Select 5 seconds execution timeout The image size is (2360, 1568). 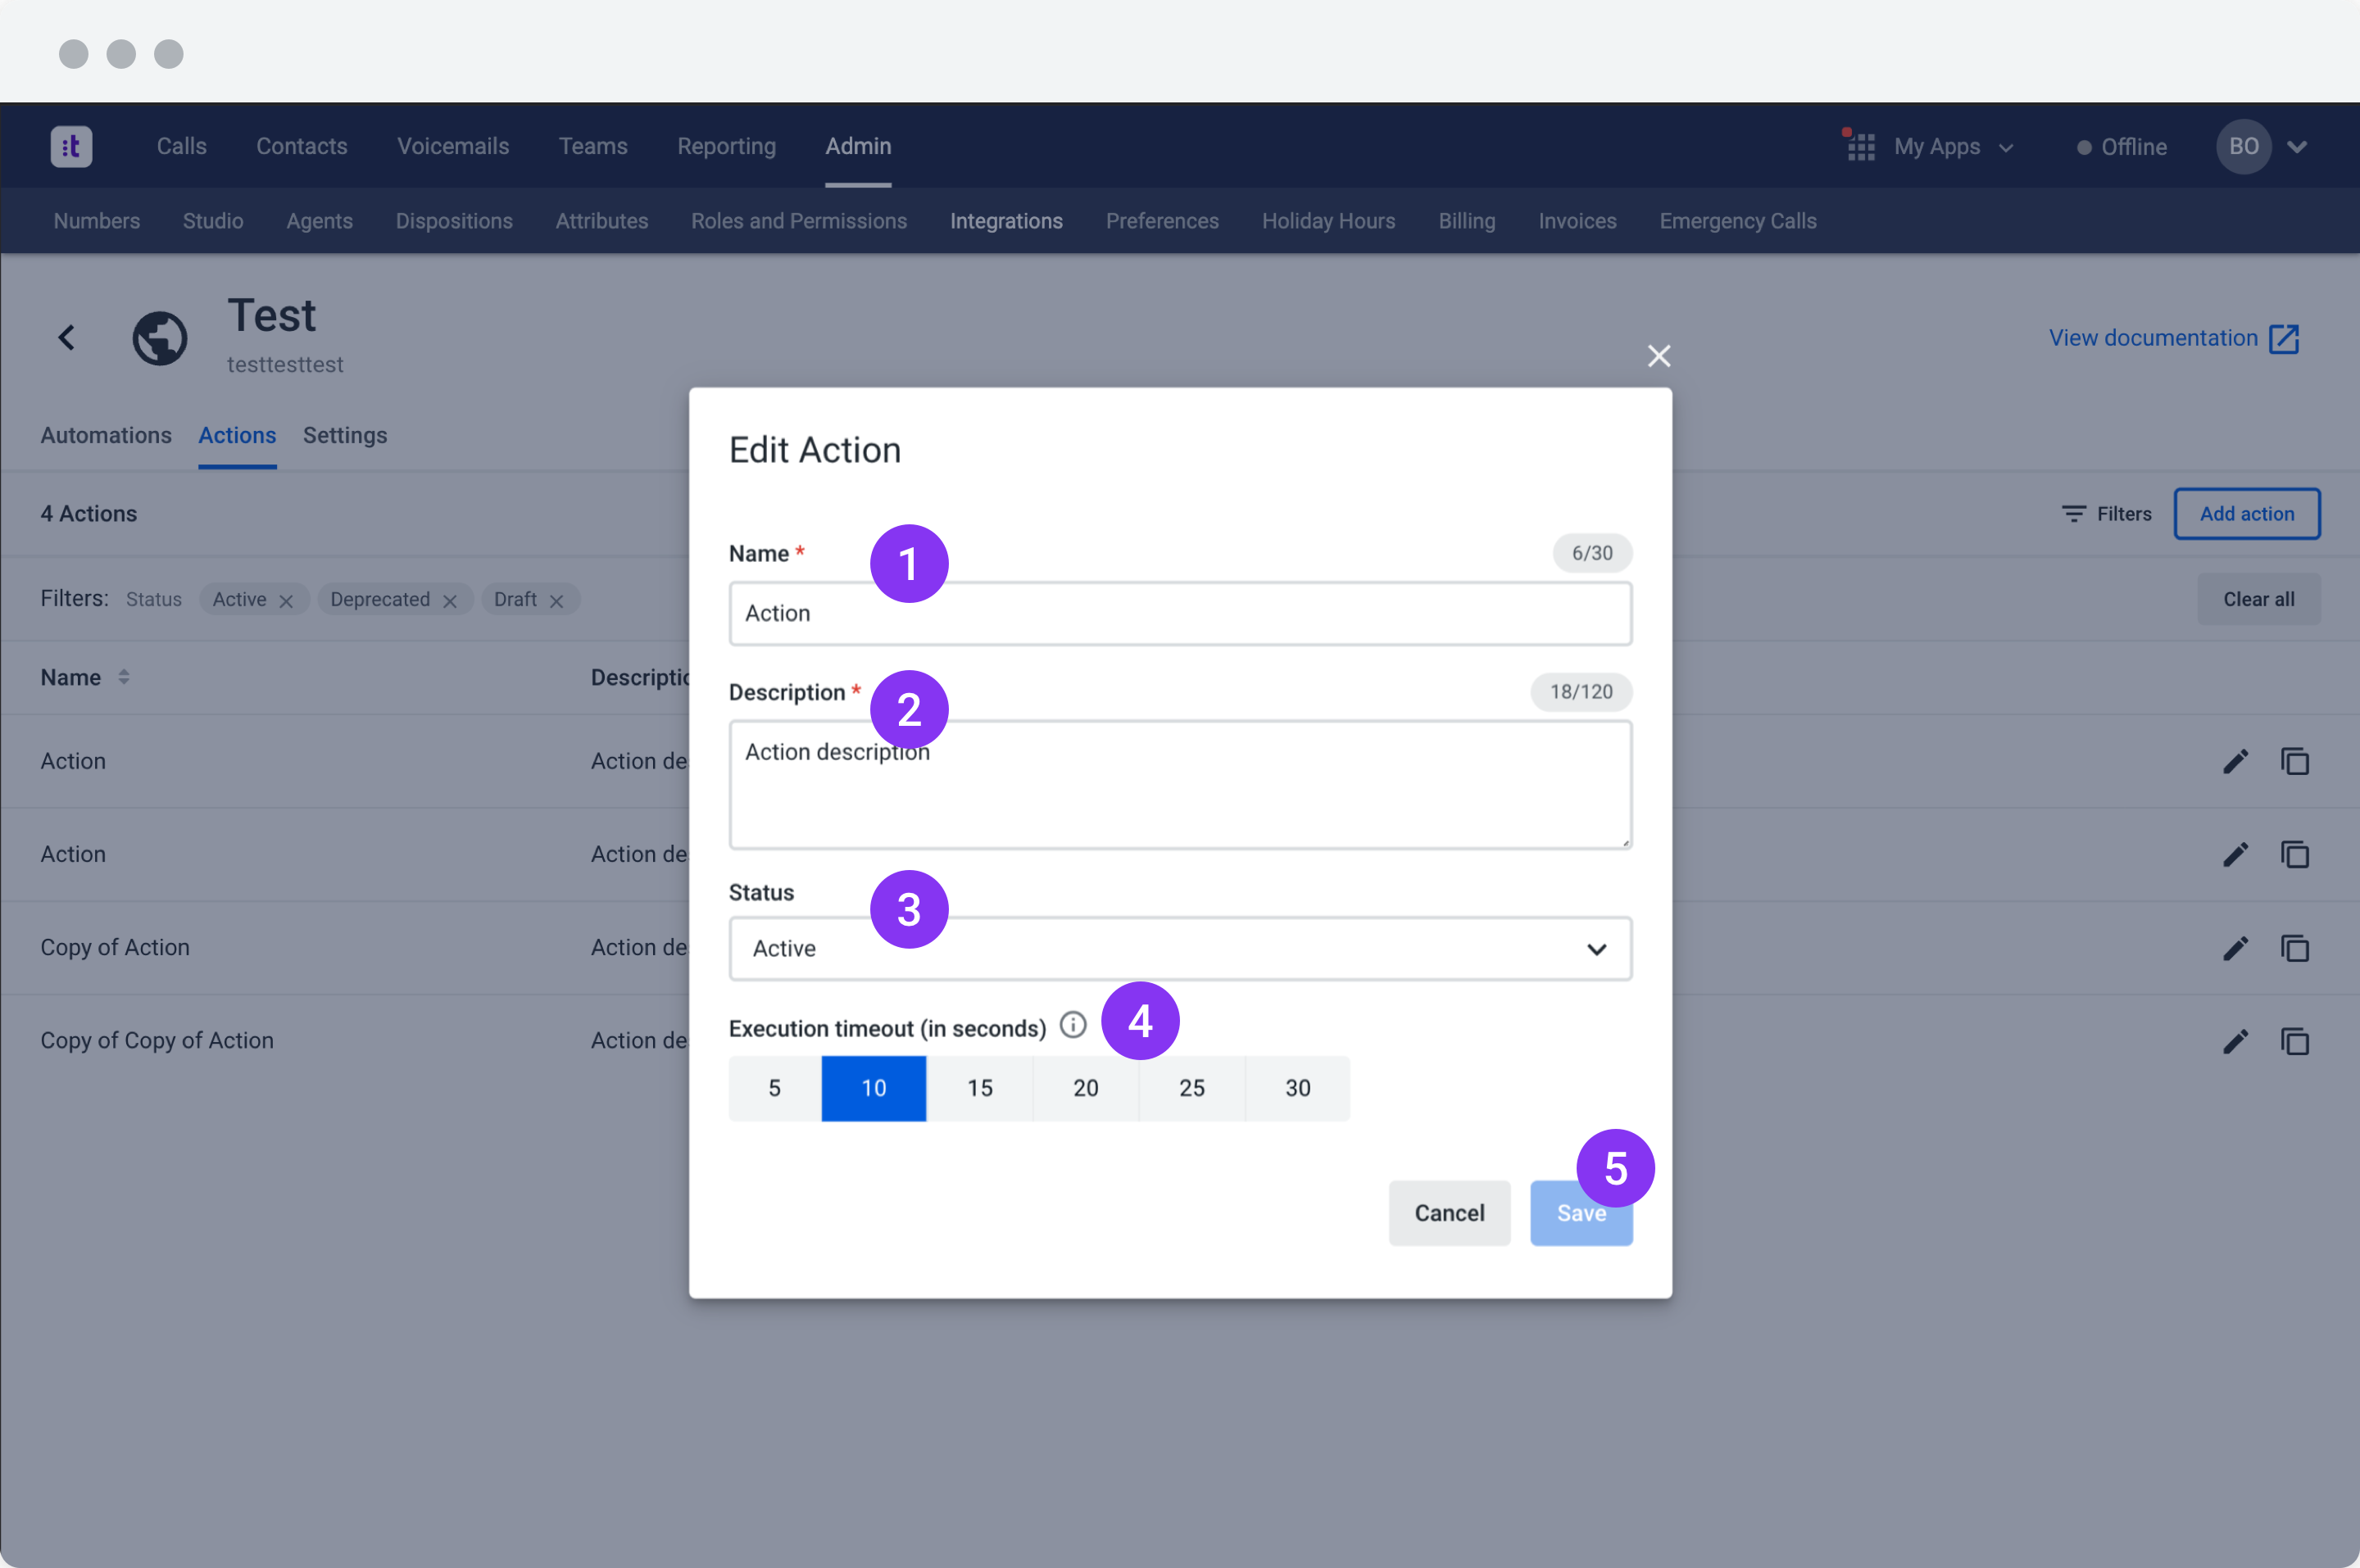[x=774, y=1088]
